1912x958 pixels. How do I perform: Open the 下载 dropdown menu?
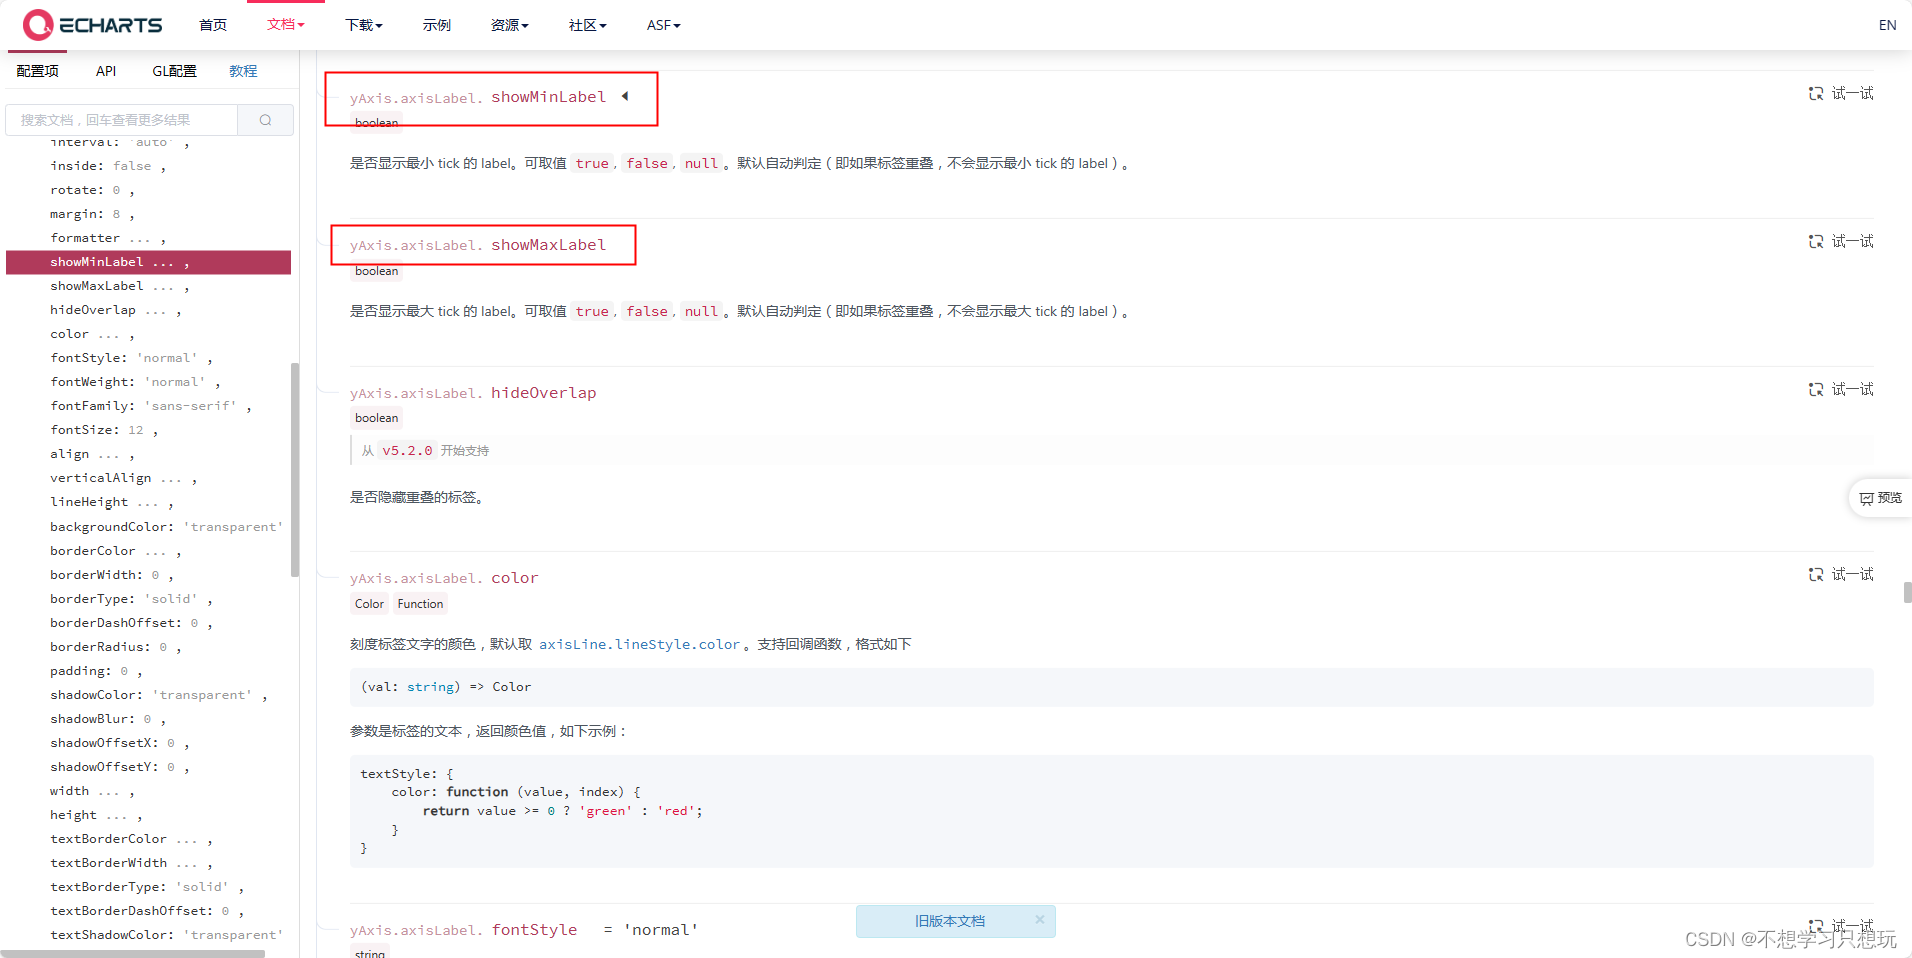(364, 25)
